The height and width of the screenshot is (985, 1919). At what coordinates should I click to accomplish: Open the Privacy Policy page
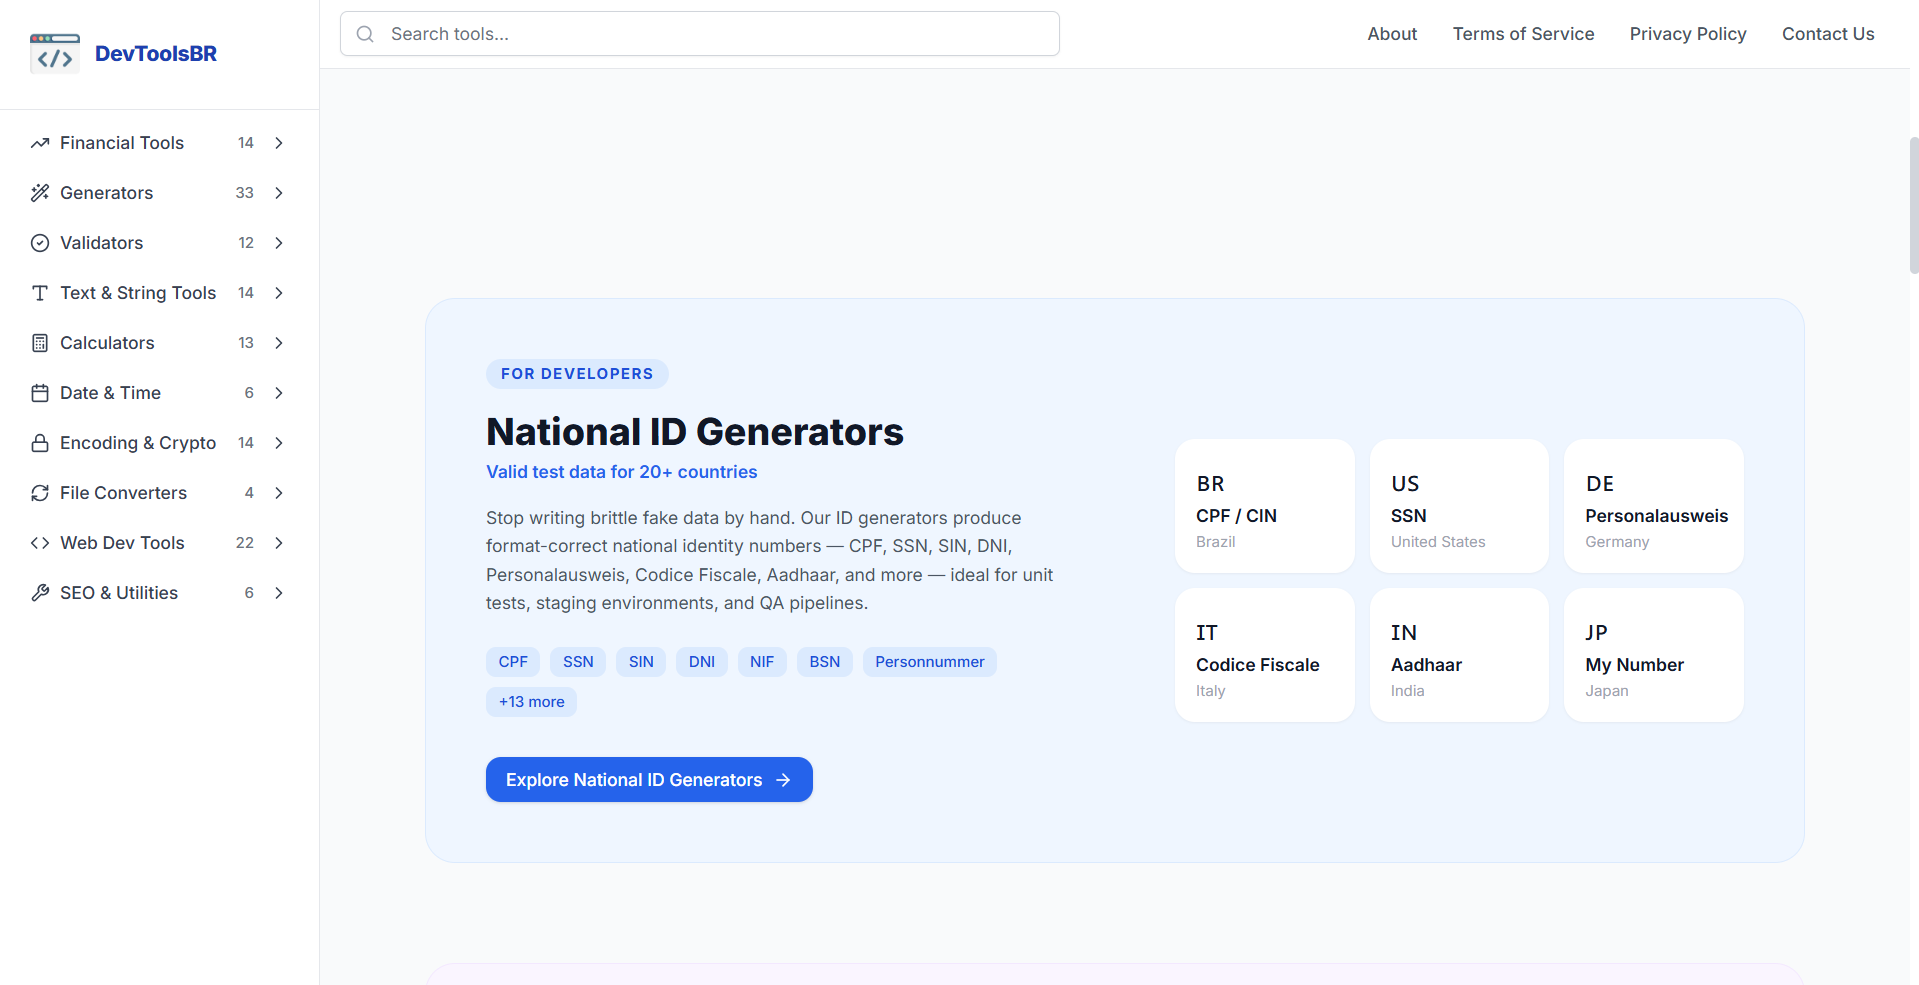click(x=1688, y=34)
